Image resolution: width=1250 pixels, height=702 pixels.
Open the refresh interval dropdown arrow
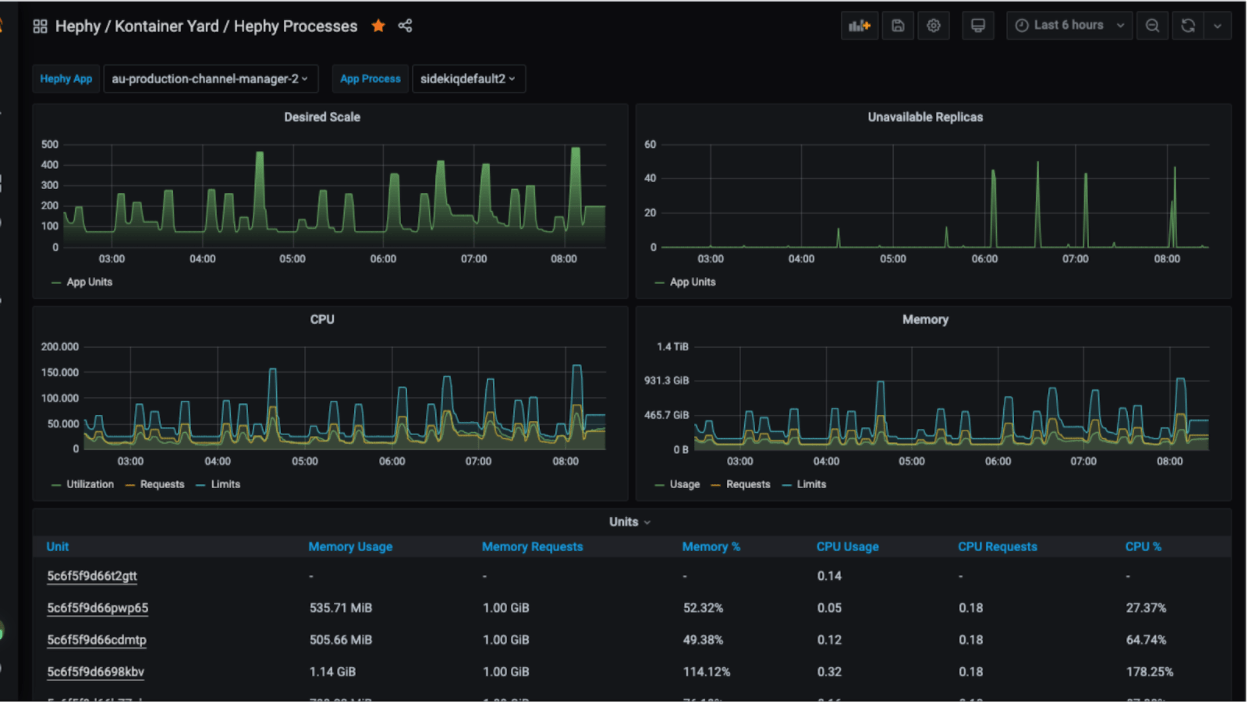(1217, 26)
